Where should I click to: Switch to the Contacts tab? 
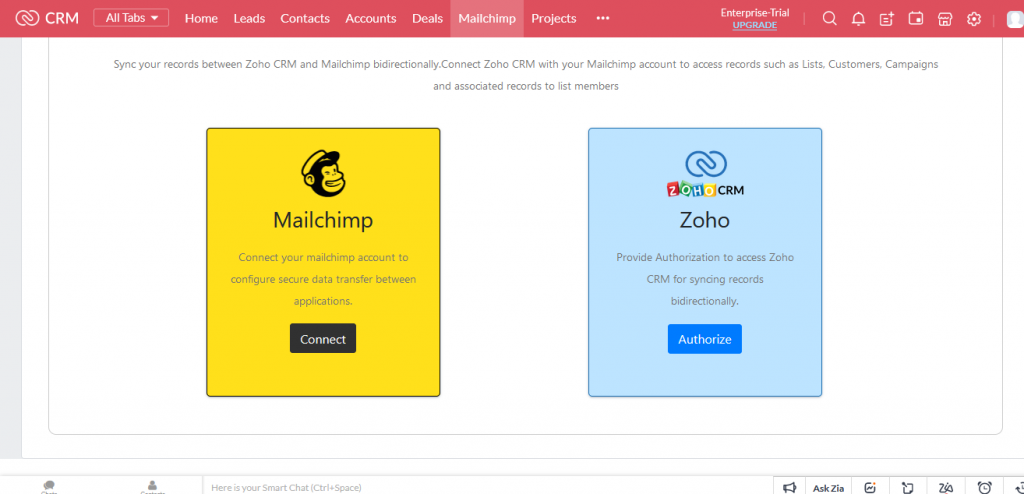[x=305, y=18]
